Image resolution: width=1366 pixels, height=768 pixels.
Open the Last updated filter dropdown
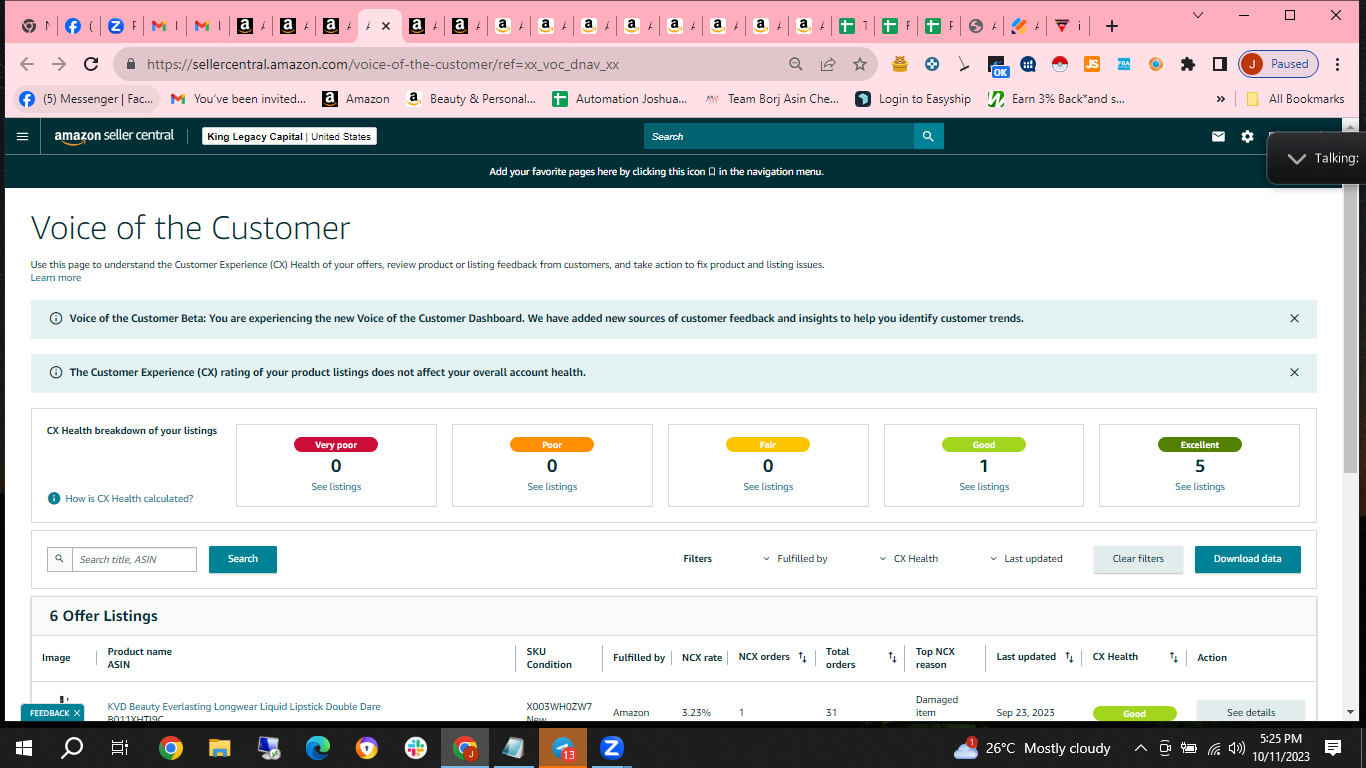[x=1026, y=559]
